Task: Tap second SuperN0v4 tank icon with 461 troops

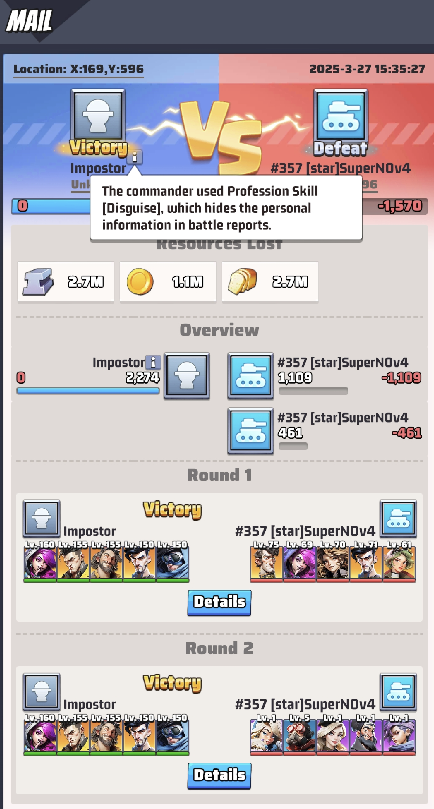Action: coord(250,431)
